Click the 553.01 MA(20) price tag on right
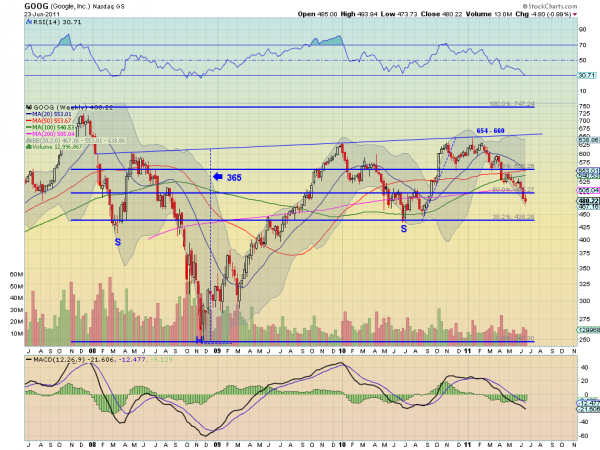600x450 pixels. point(589,170)
